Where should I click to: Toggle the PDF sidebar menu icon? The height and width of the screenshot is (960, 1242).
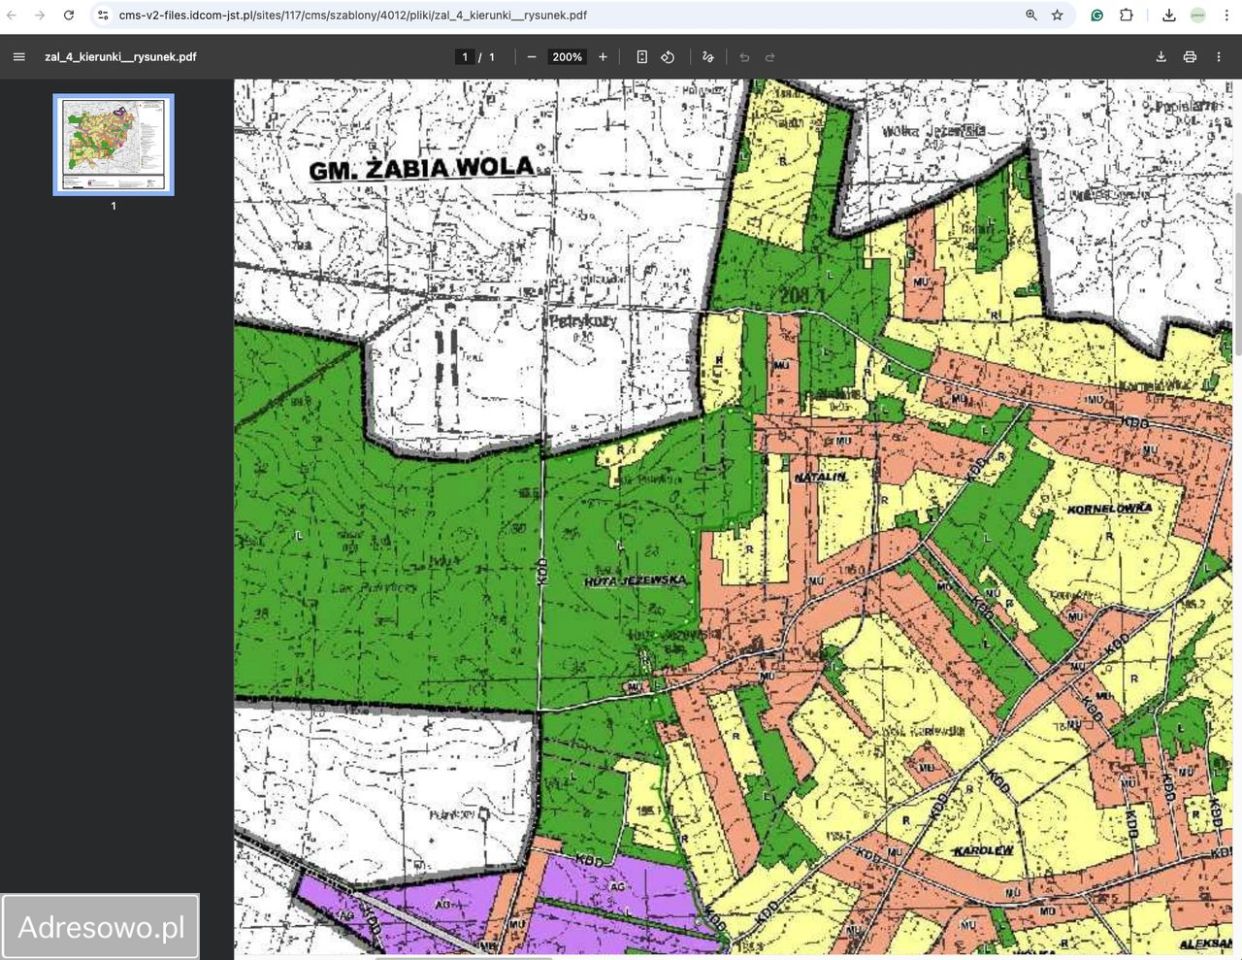coord(18,57)
